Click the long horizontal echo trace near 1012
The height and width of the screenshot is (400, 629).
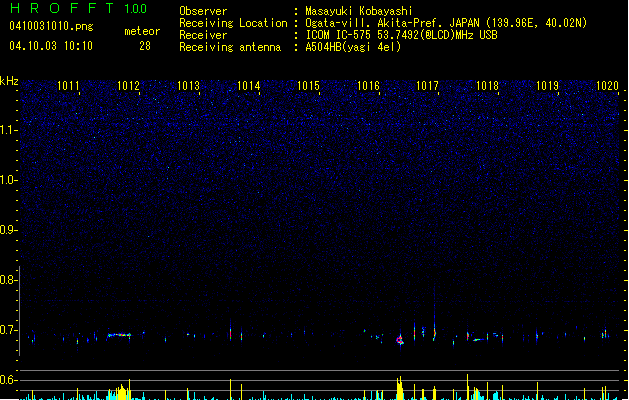click(119, 335)
